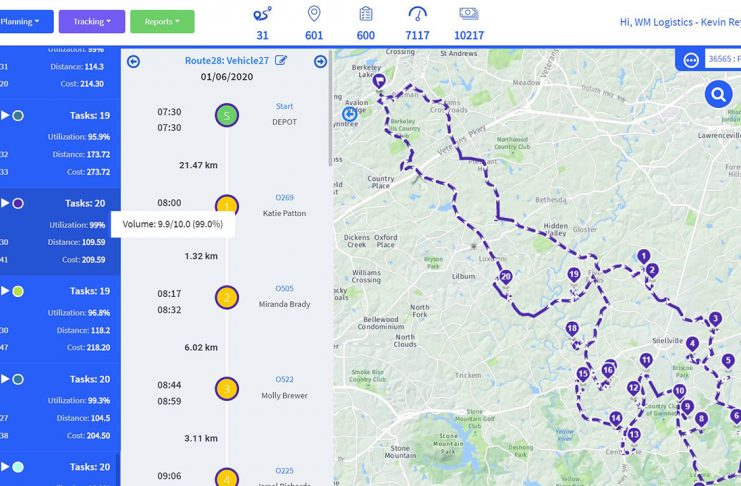Click Cost: 209.59 in selected route

tap(84, 260)
